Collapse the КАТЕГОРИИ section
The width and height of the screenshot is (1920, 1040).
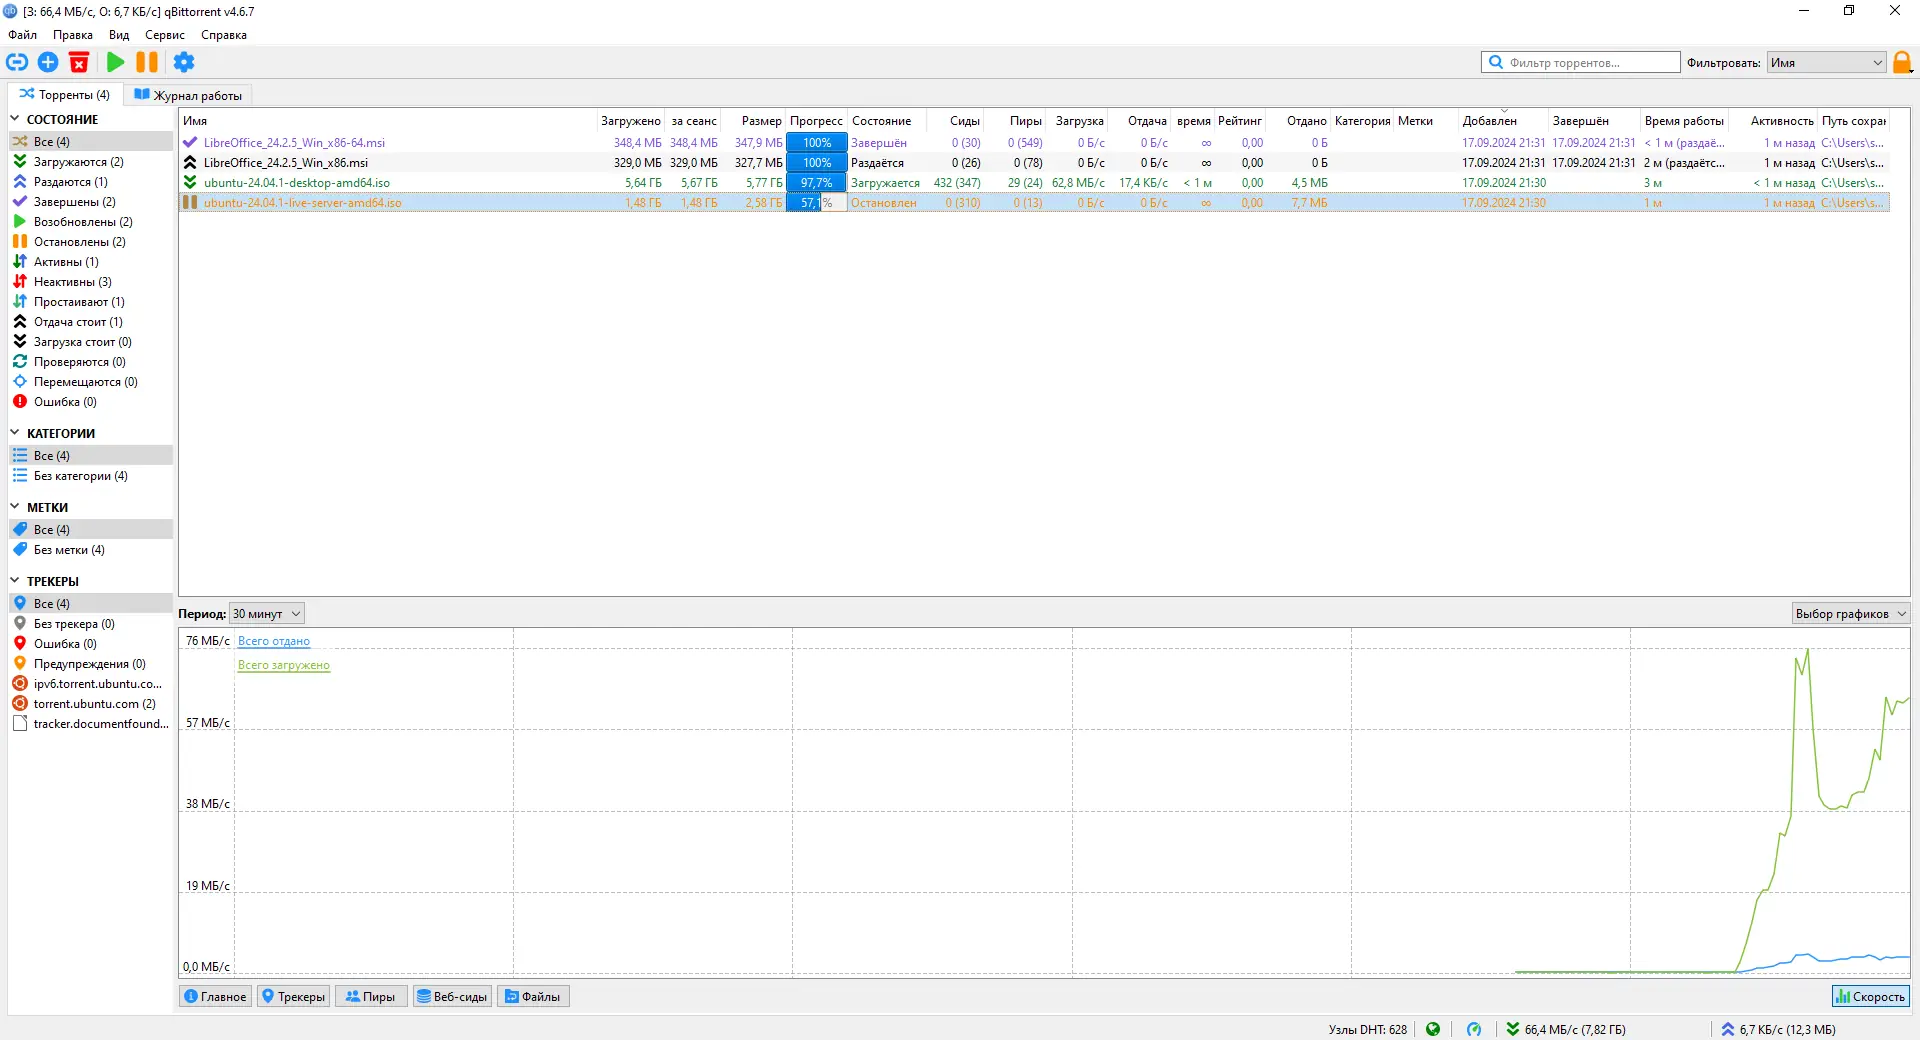tap(15, 433)
